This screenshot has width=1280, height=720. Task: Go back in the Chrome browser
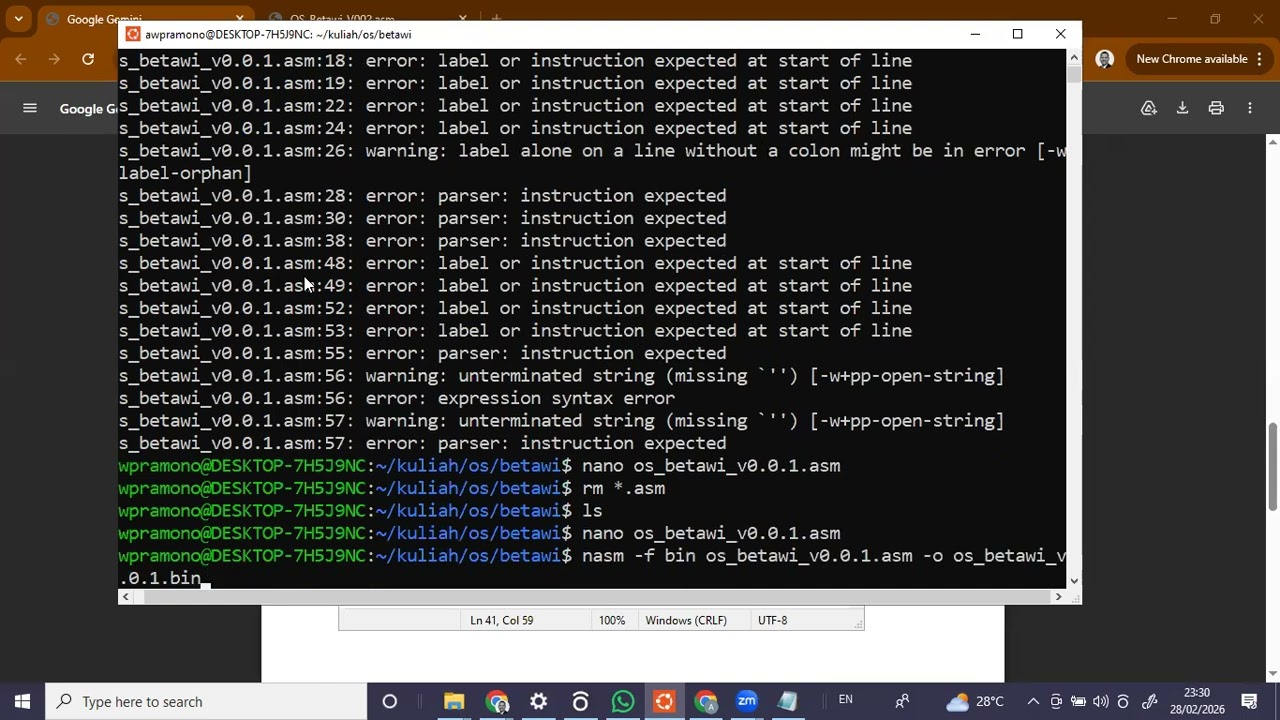[21, 59]
